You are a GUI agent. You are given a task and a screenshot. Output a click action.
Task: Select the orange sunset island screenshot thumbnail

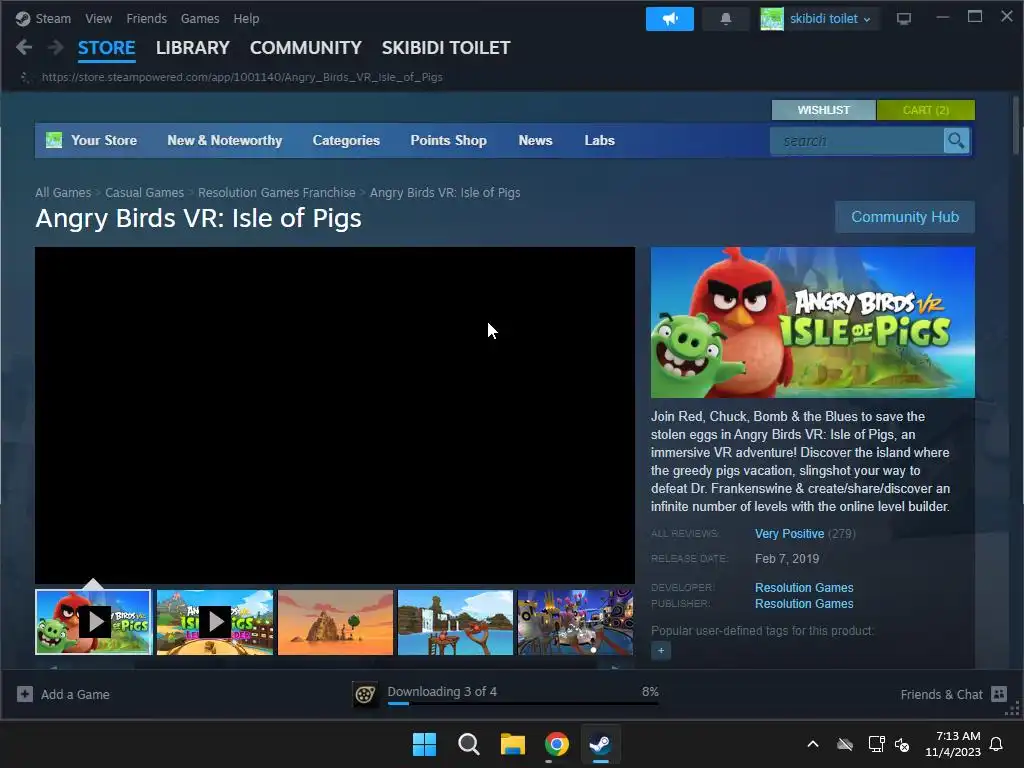(336, 622)
